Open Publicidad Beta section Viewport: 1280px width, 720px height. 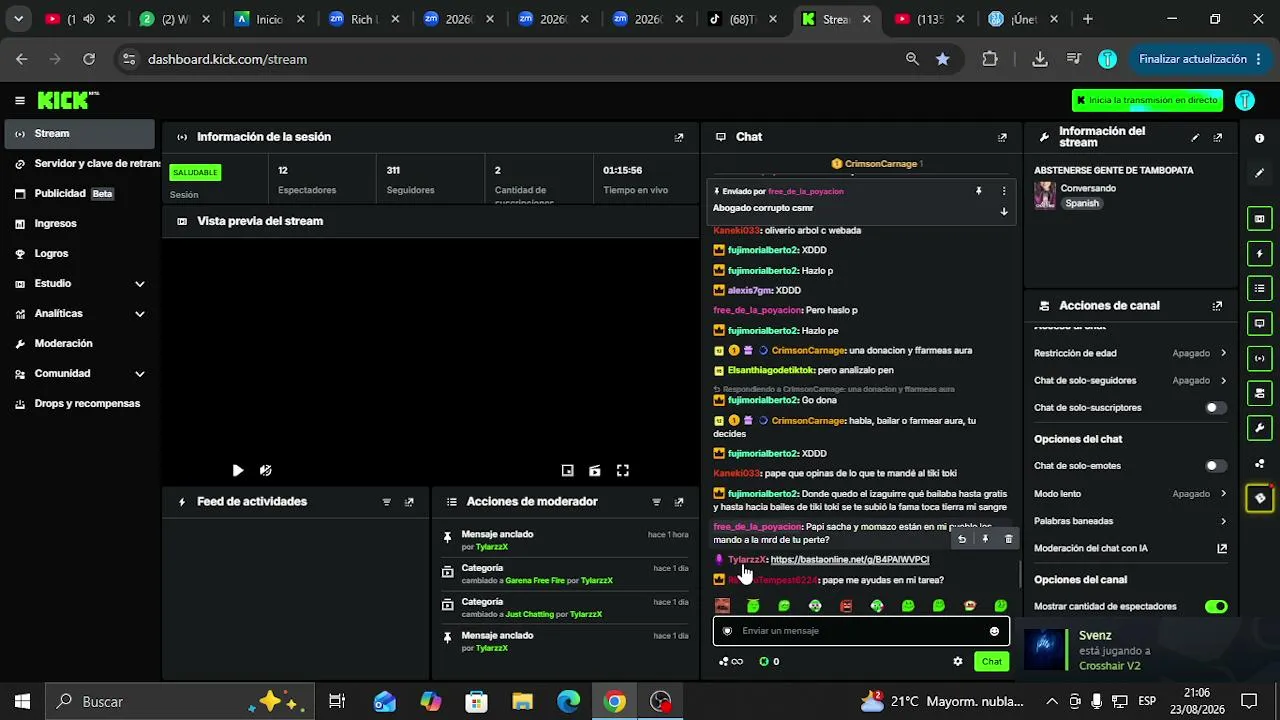[80, 194]
